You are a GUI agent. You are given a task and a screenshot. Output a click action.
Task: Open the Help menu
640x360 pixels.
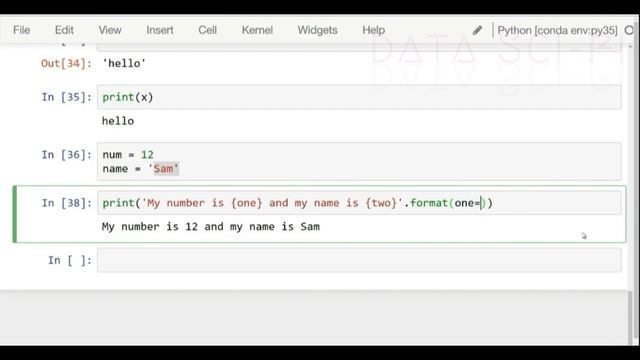(373, 30)
